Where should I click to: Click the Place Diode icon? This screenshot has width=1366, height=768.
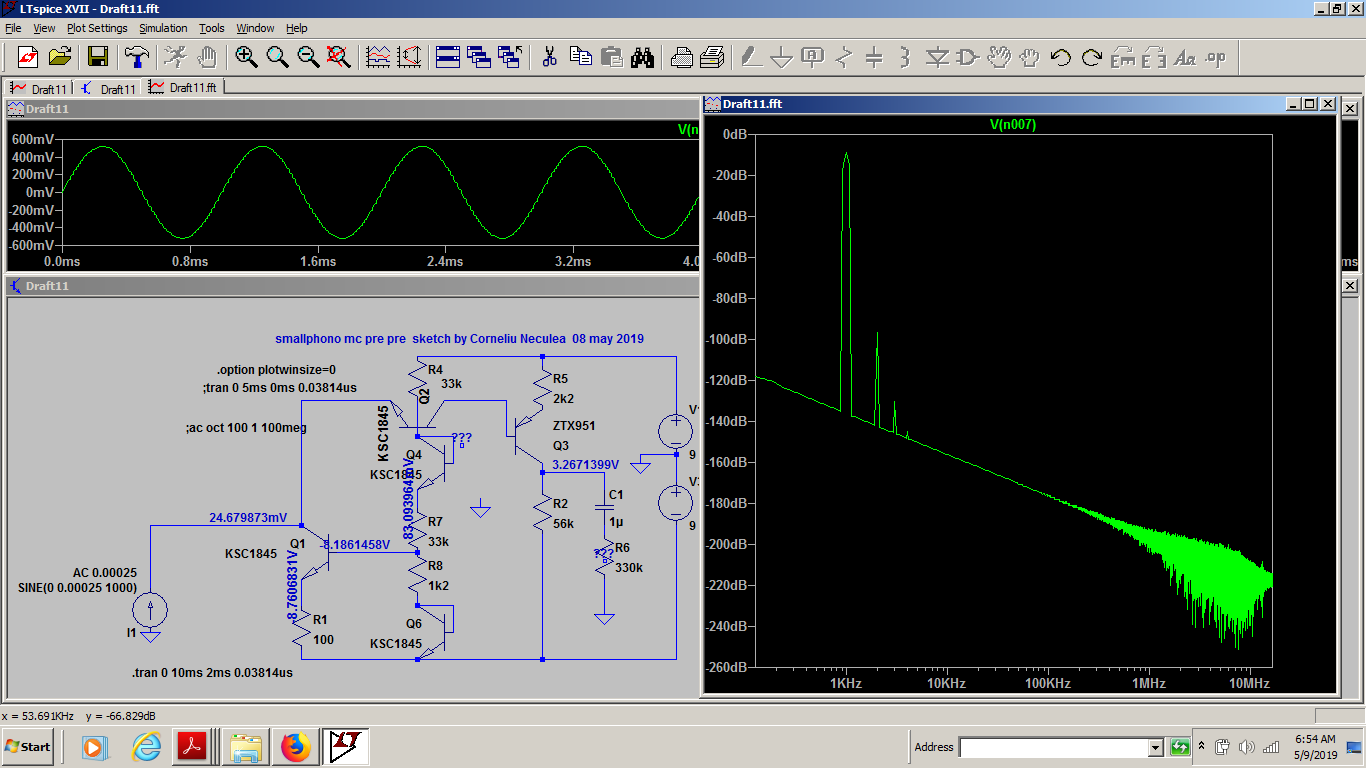pos(936,57)
